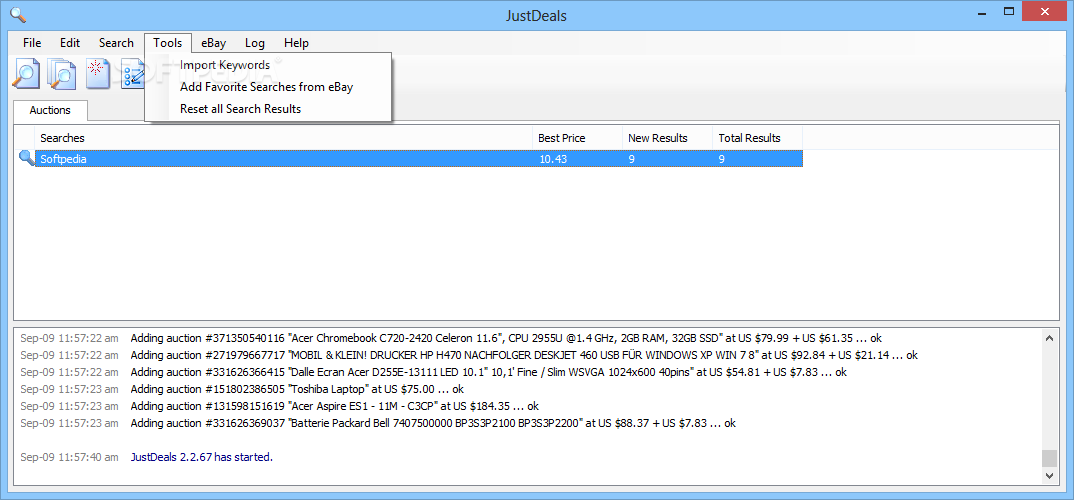Image resolution: width=1074 pixels, height=500 pixels.
Task: Click the single-page search toolbar icon
Action: [x=25, y=74]
